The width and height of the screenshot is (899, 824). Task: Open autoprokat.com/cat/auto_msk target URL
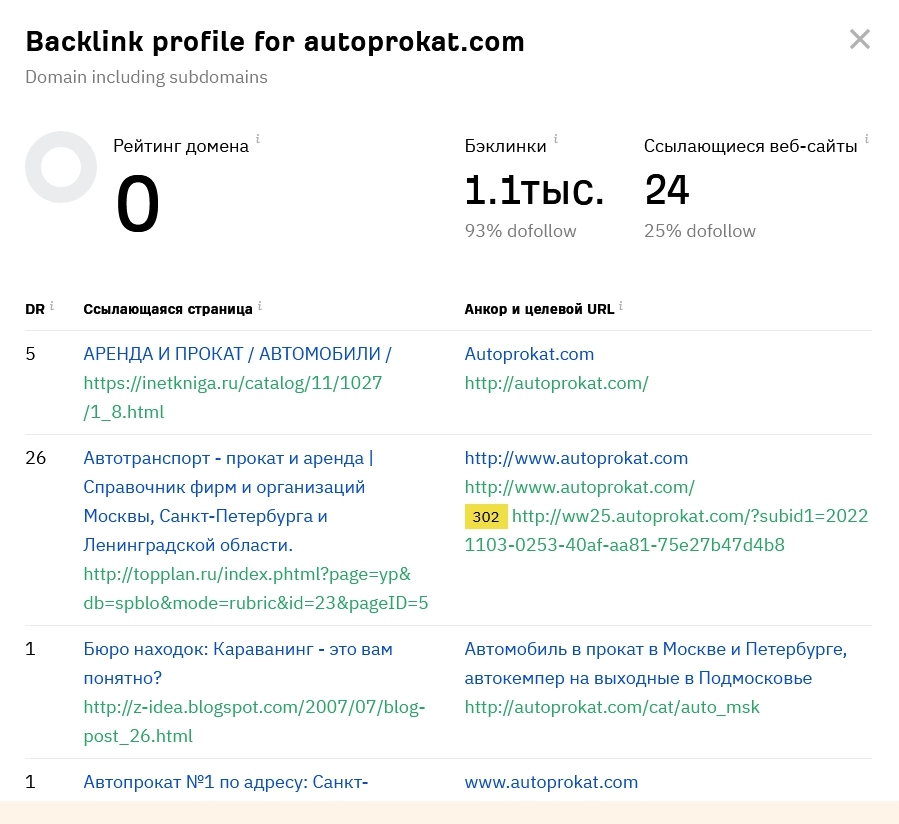612,707
